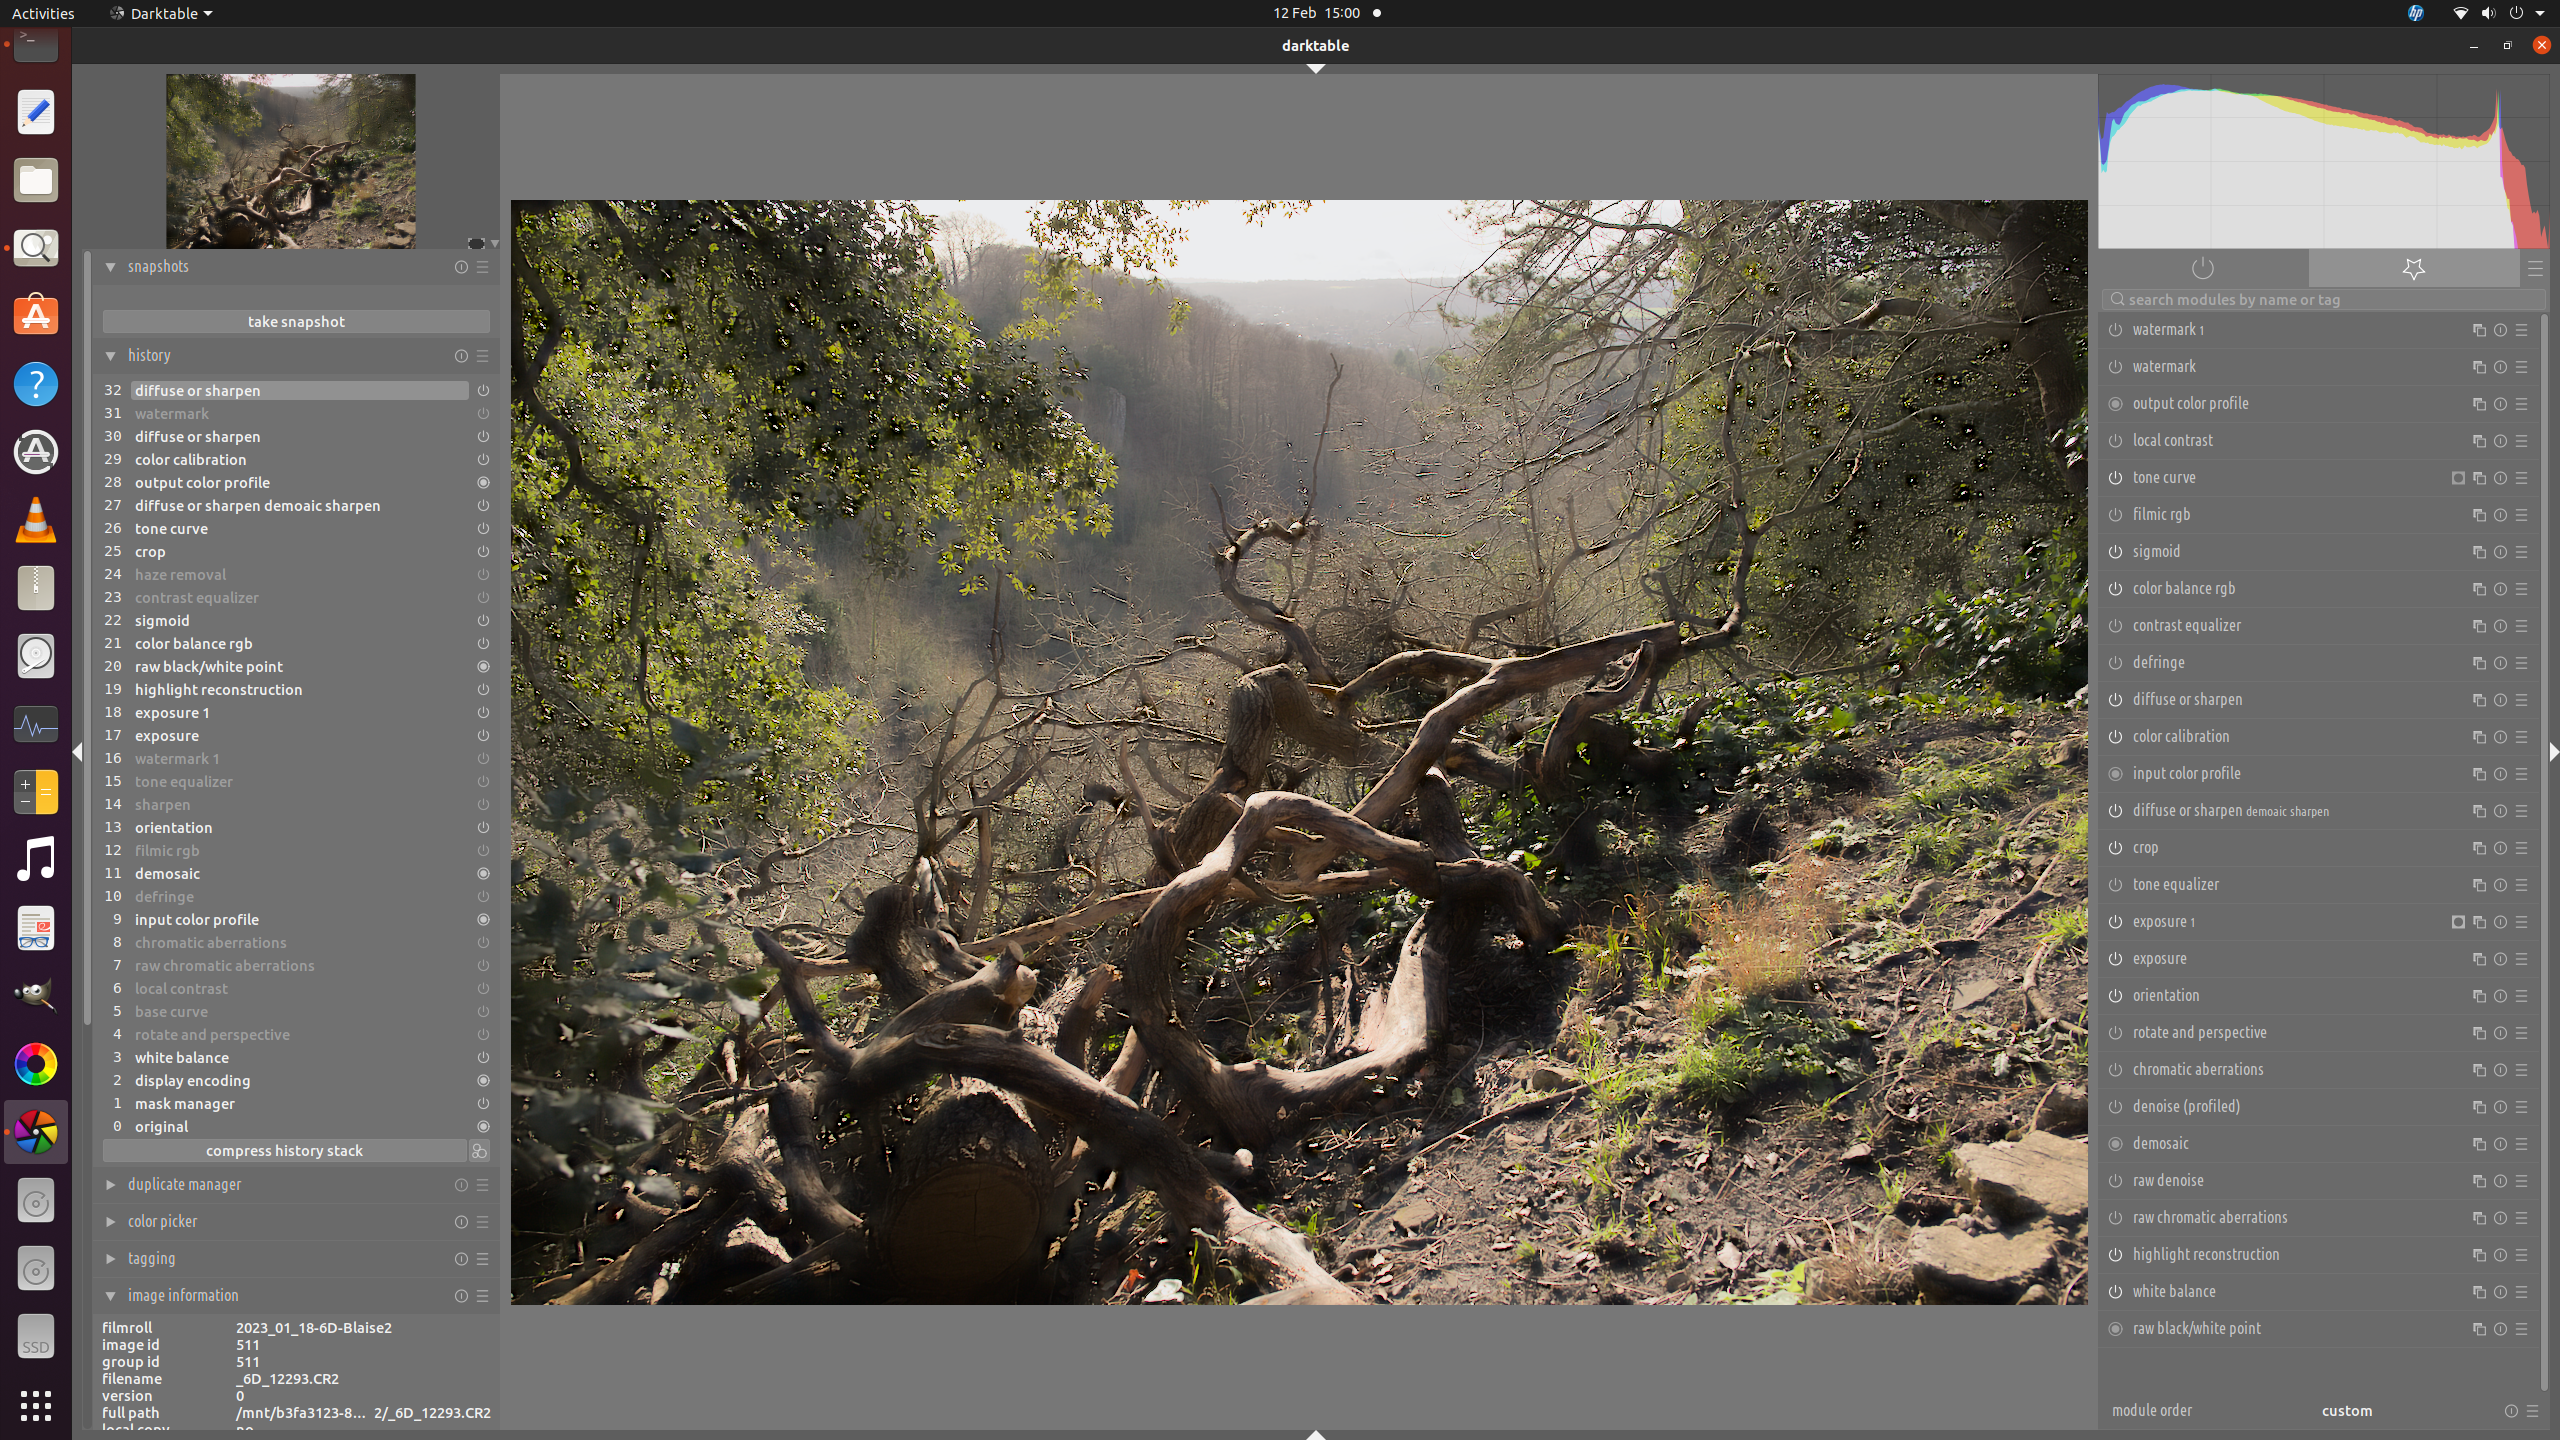Click mask indicator icon on tone curve module

[x=2458, y=478]
